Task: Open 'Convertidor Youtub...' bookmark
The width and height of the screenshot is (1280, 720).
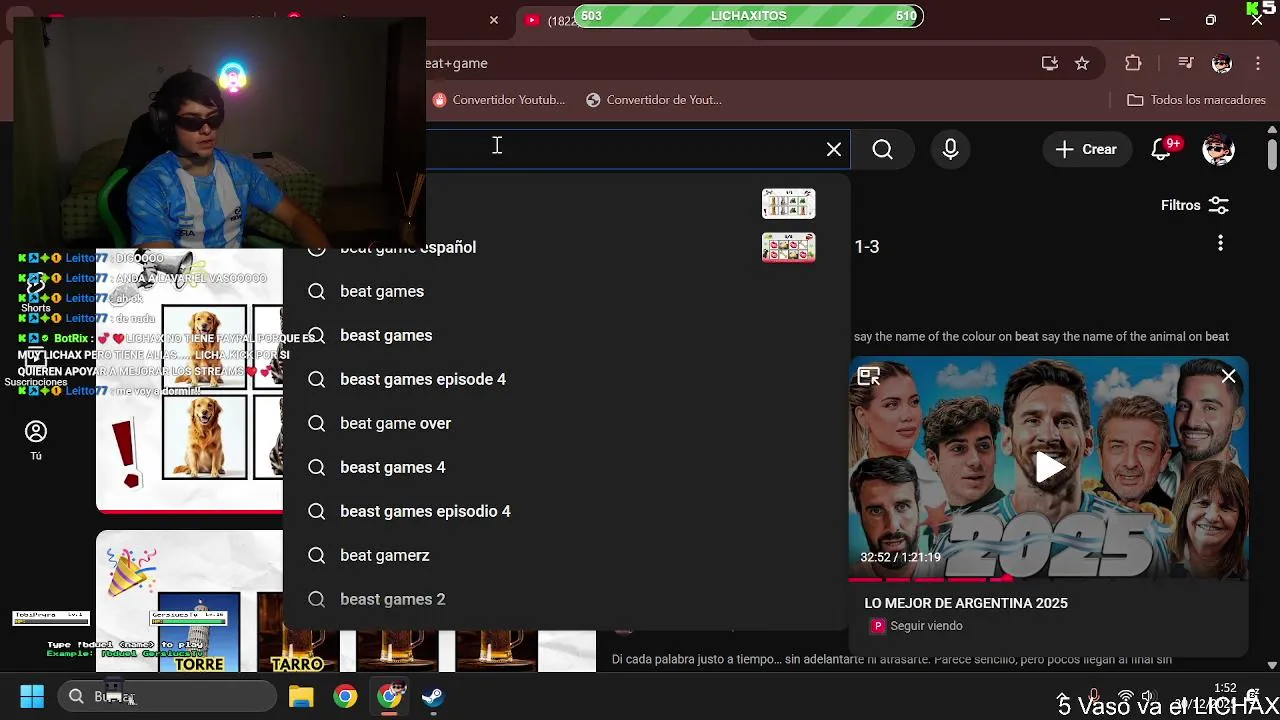Action: tap(499, 100)
